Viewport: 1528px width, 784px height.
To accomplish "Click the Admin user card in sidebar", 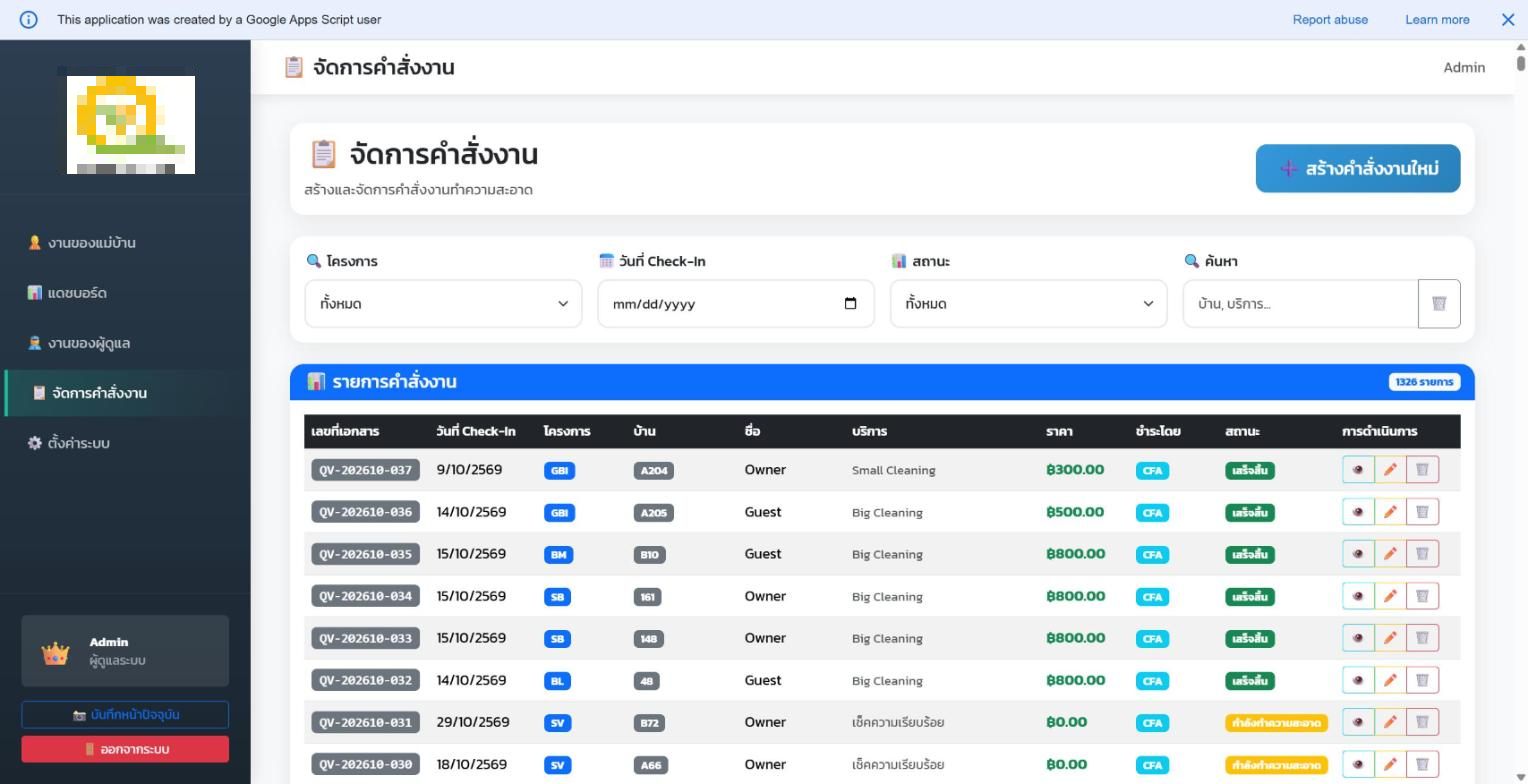I will click(125, 651).
